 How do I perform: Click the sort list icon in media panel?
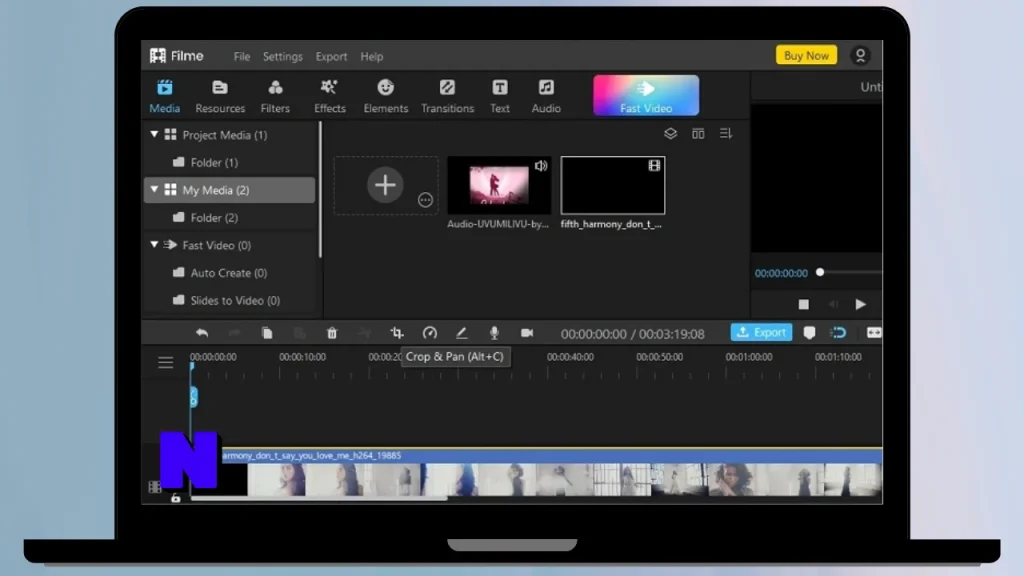point(726,133)
